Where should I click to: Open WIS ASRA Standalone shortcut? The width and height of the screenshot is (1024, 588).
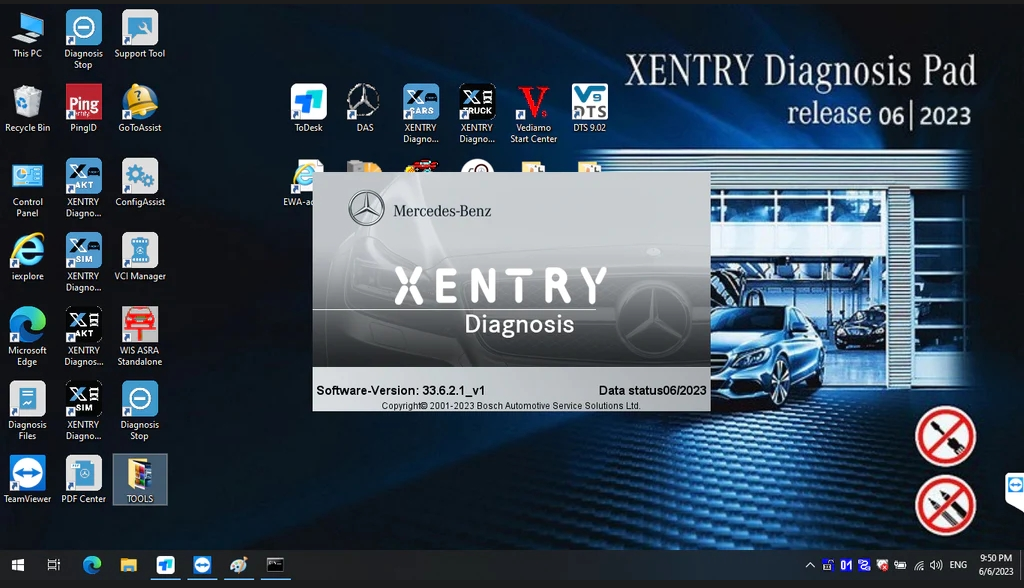tap(140, 336)
